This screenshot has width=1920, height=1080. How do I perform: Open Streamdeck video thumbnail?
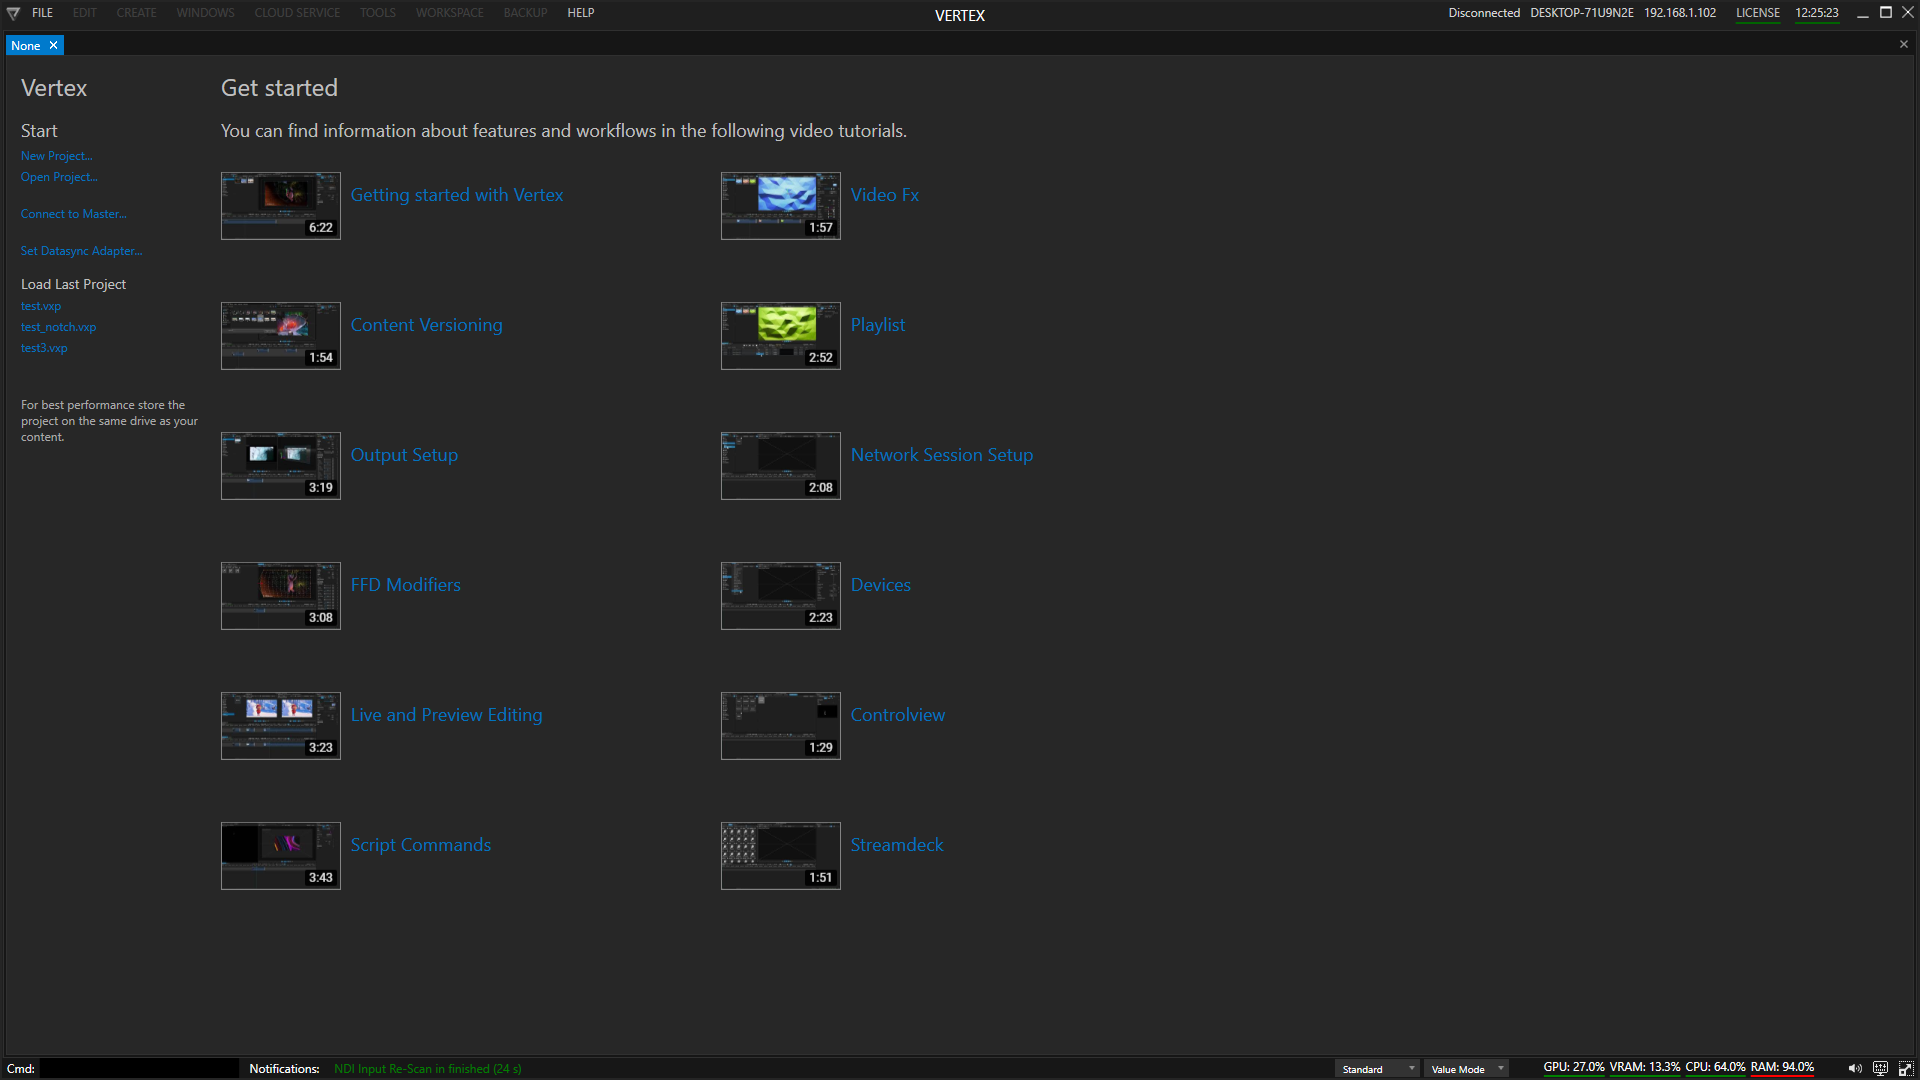click(781, 856)
